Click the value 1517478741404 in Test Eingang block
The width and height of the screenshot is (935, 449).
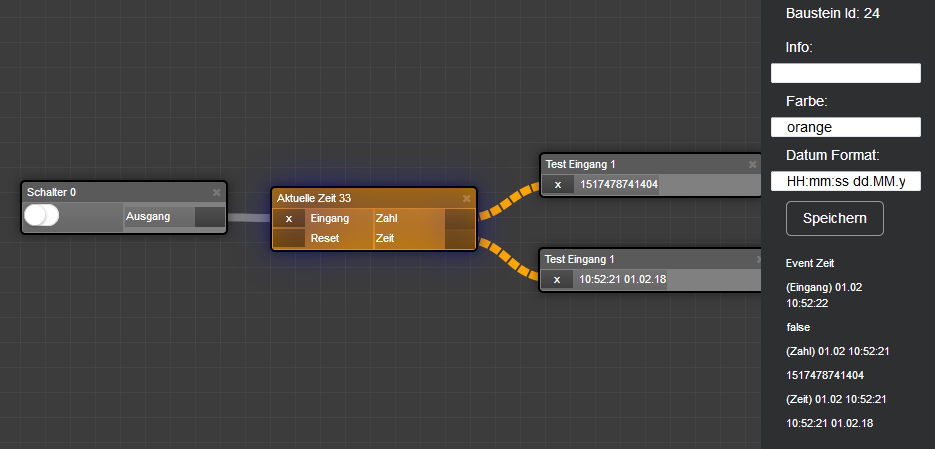[619, 185]
